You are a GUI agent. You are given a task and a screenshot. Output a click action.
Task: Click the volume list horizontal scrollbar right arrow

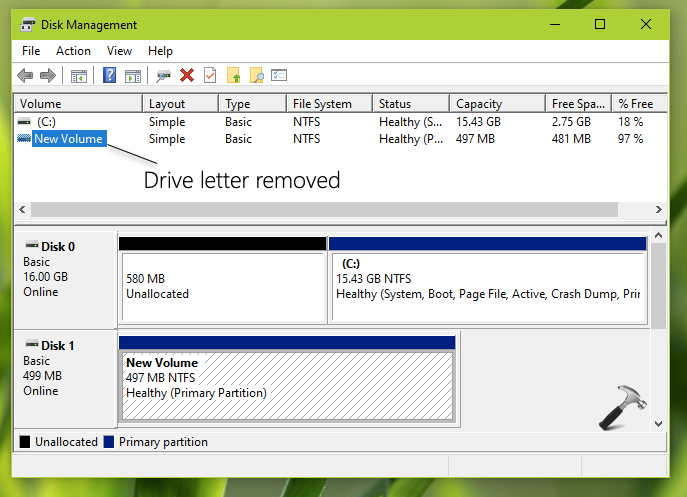point(658,209)
